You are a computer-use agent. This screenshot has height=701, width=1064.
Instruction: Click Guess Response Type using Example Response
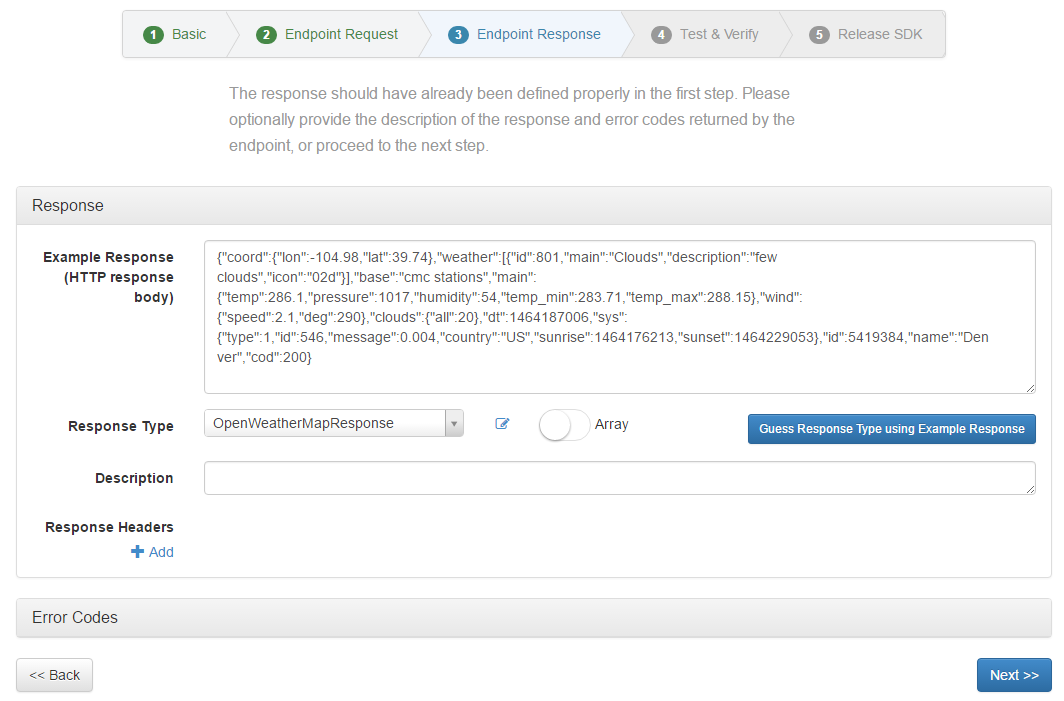click(891, 428)
